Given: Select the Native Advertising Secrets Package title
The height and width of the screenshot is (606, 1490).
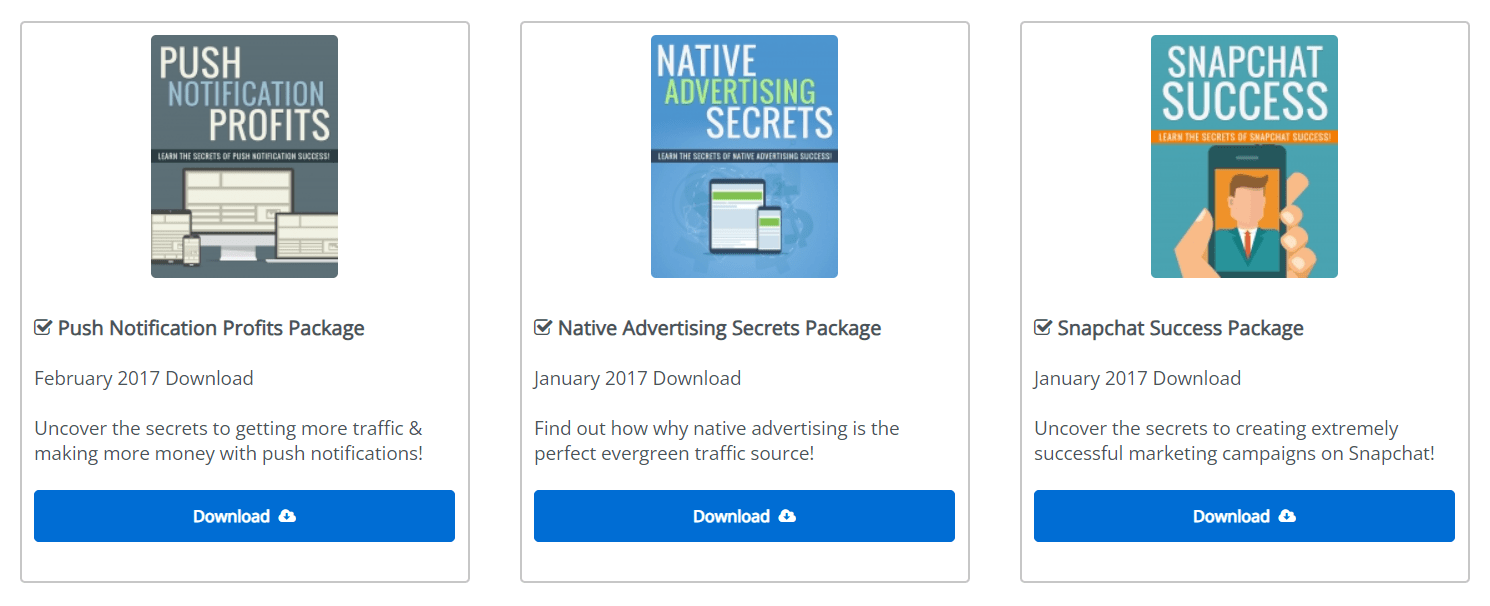Looking at the screenshot, I should [x=719, y=328].
